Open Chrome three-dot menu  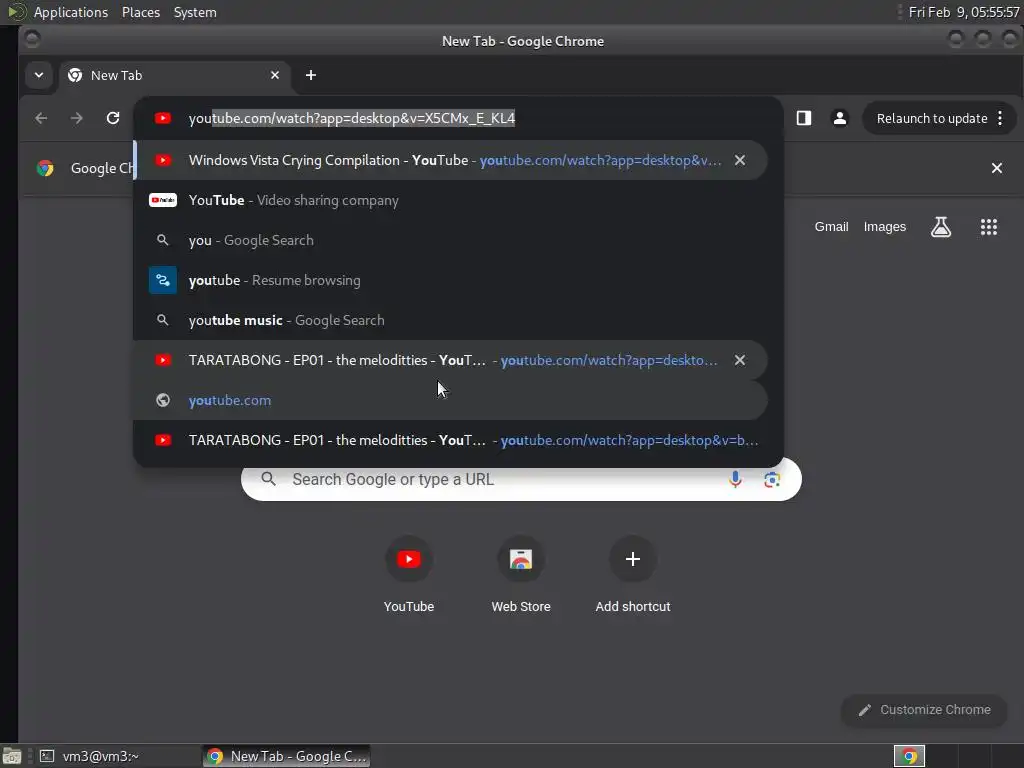click(1000, 118)
